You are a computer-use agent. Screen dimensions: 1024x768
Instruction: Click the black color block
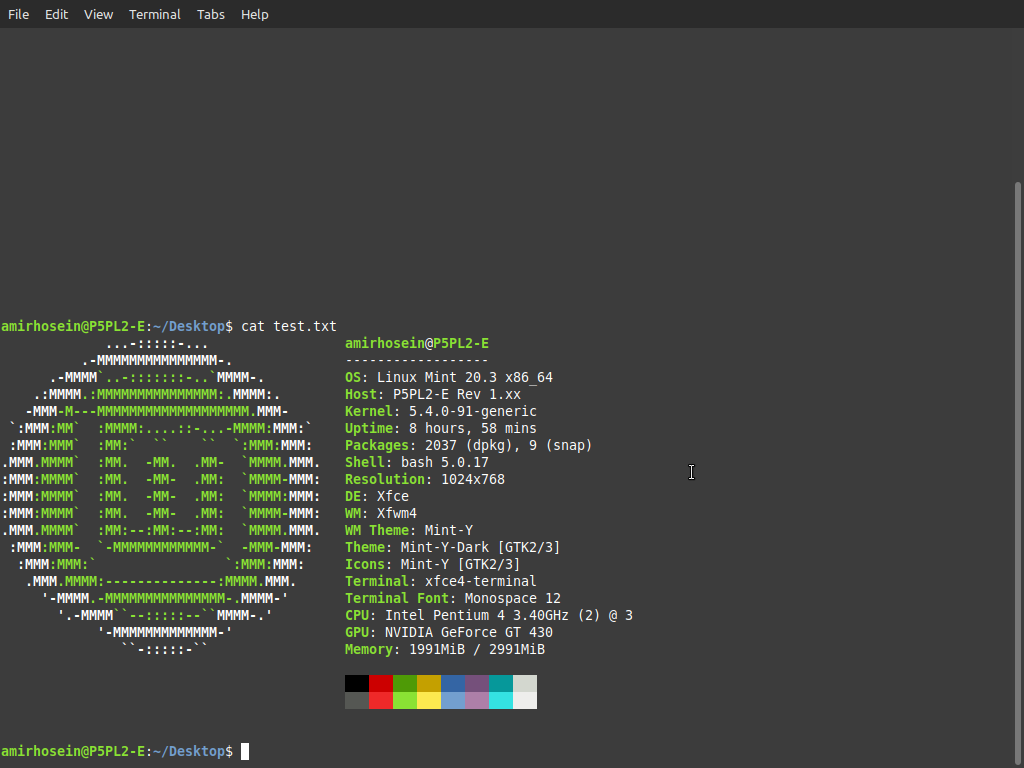pyautogui.click(x=357, y=683)
